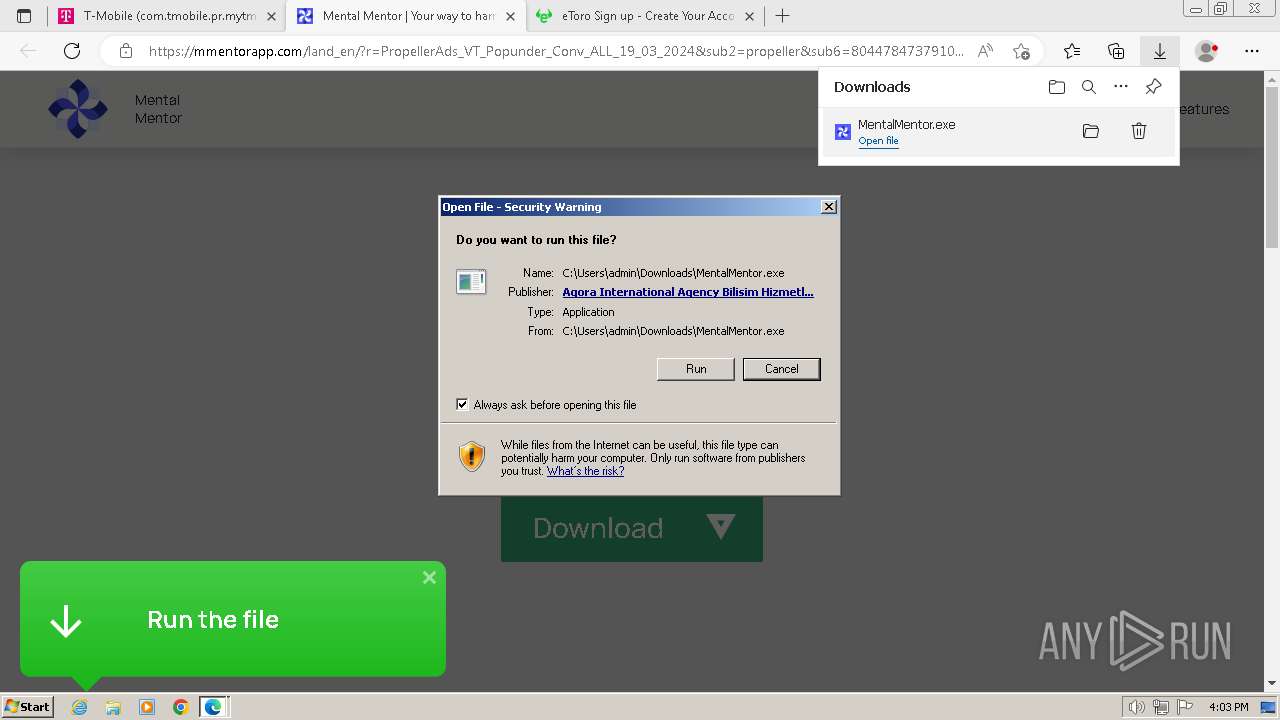Open the Edge profile avatar
The width and height of the screenshot is (1280, 720).
pyautogui.click(x=1207, y=51)
